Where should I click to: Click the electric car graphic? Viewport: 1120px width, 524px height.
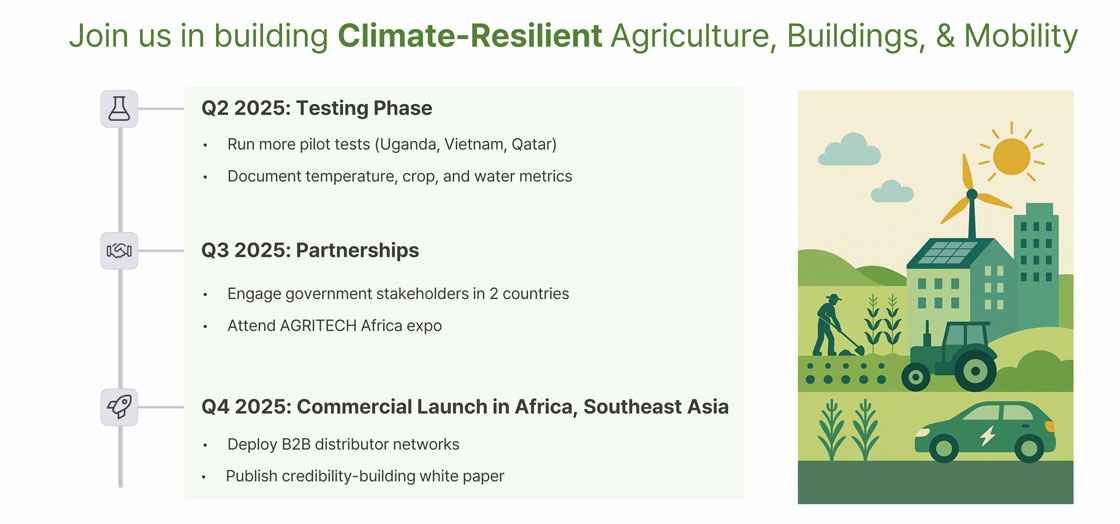pyautogui.click(x=987, y=430)
